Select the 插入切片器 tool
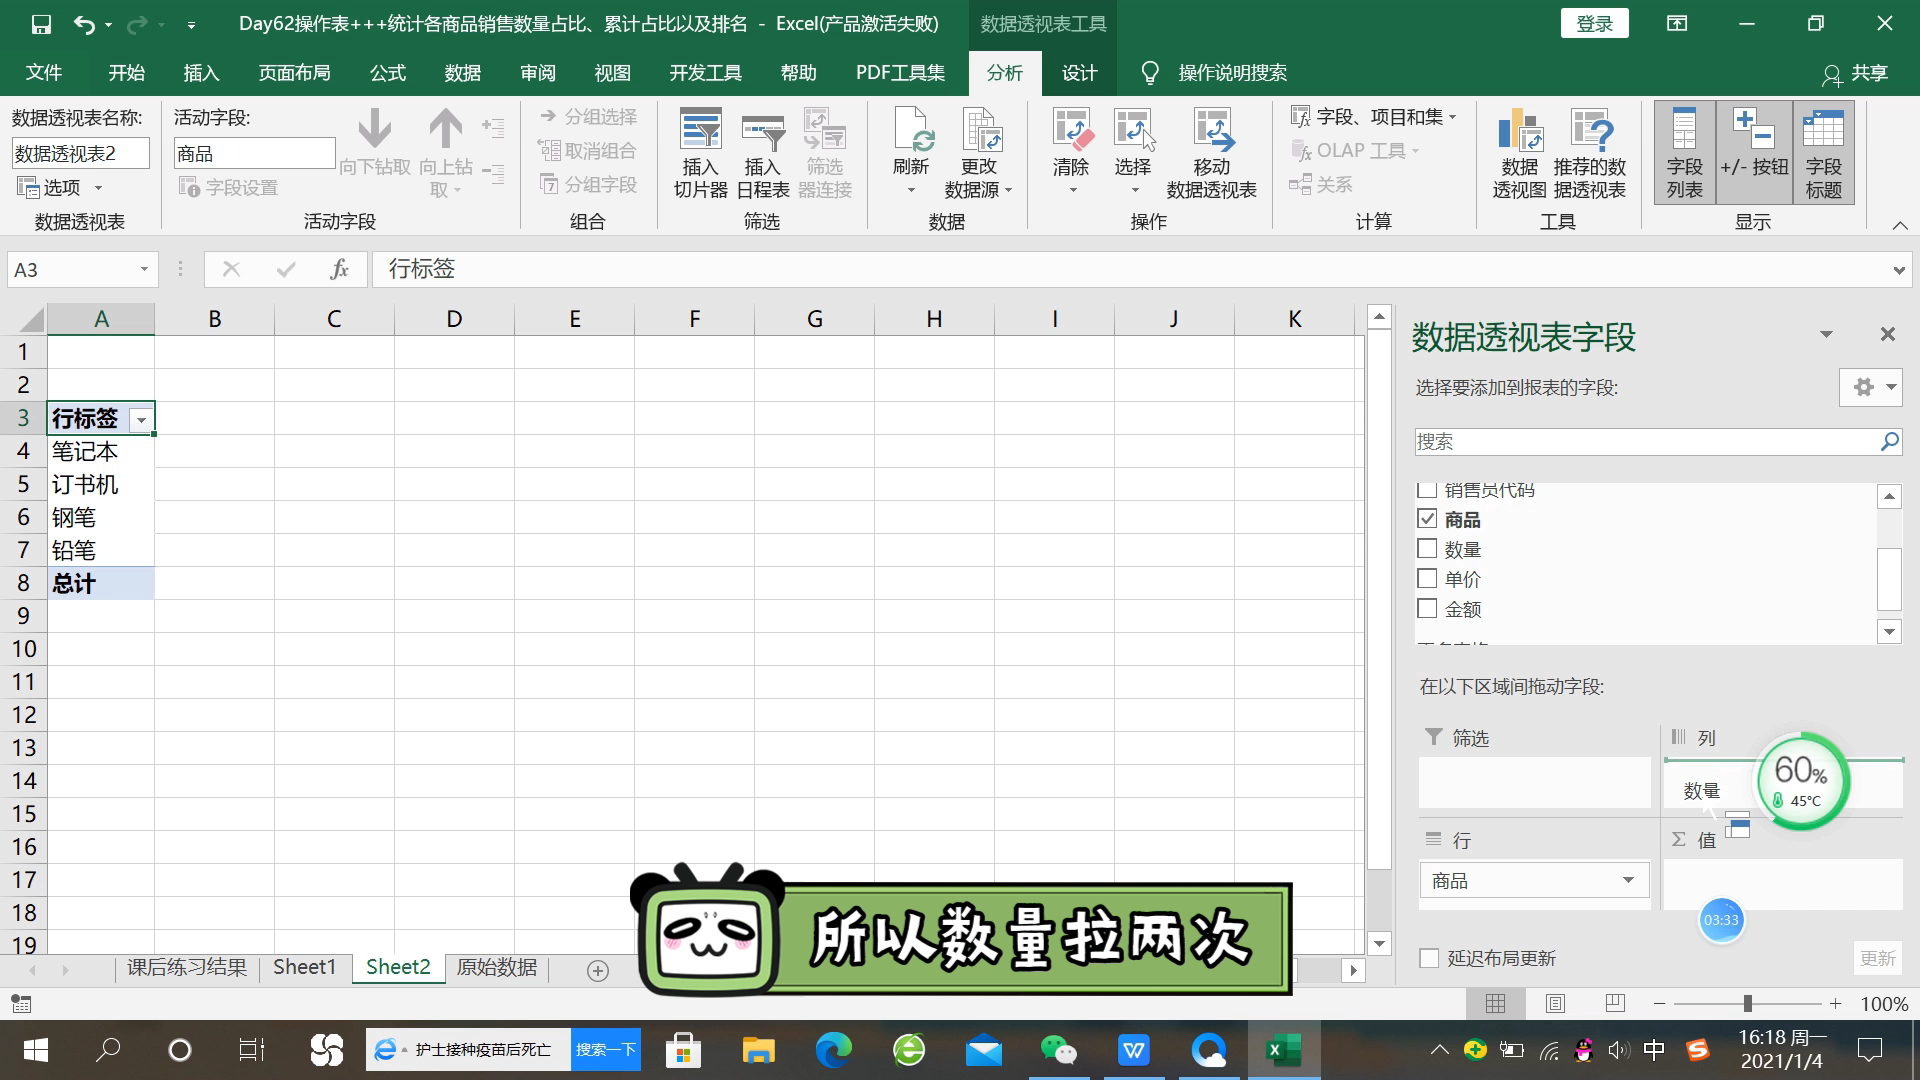 coord(700,150)
